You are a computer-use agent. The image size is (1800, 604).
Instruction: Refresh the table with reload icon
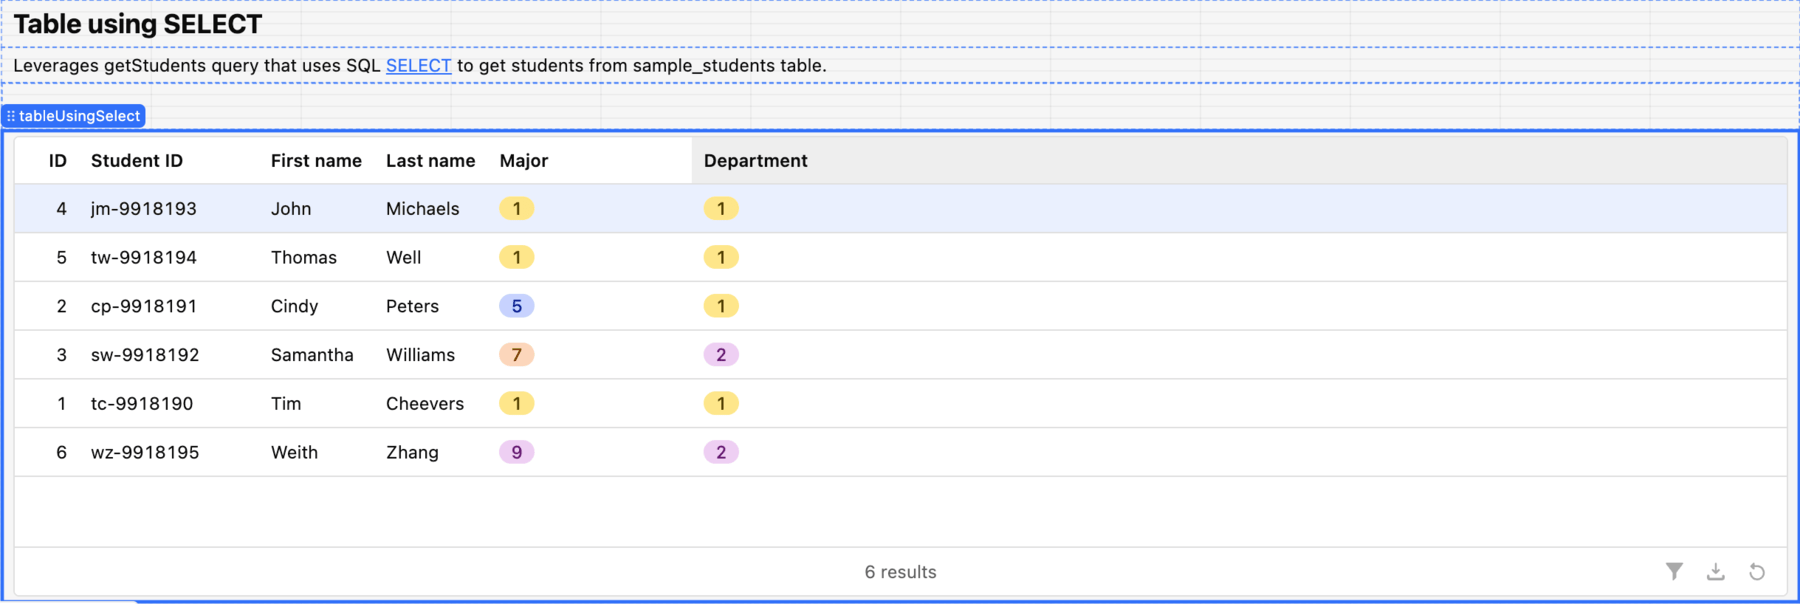pos(1757,571)
